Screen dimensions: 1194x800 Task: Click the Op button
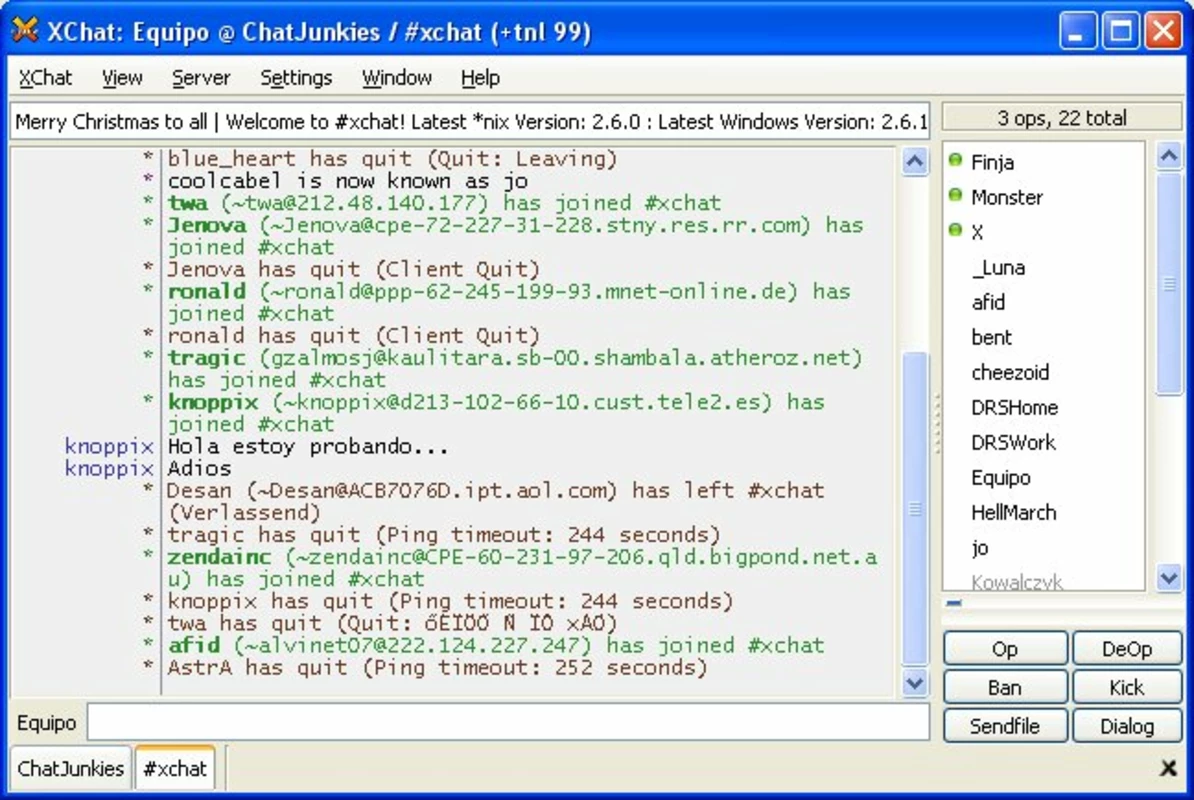click(x=1004, y=649)
